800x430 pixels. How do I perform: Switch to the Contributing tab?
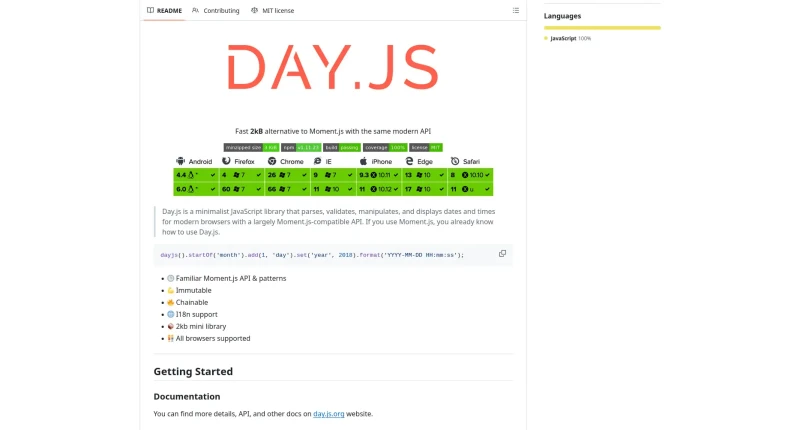click(x=216, y=10)
